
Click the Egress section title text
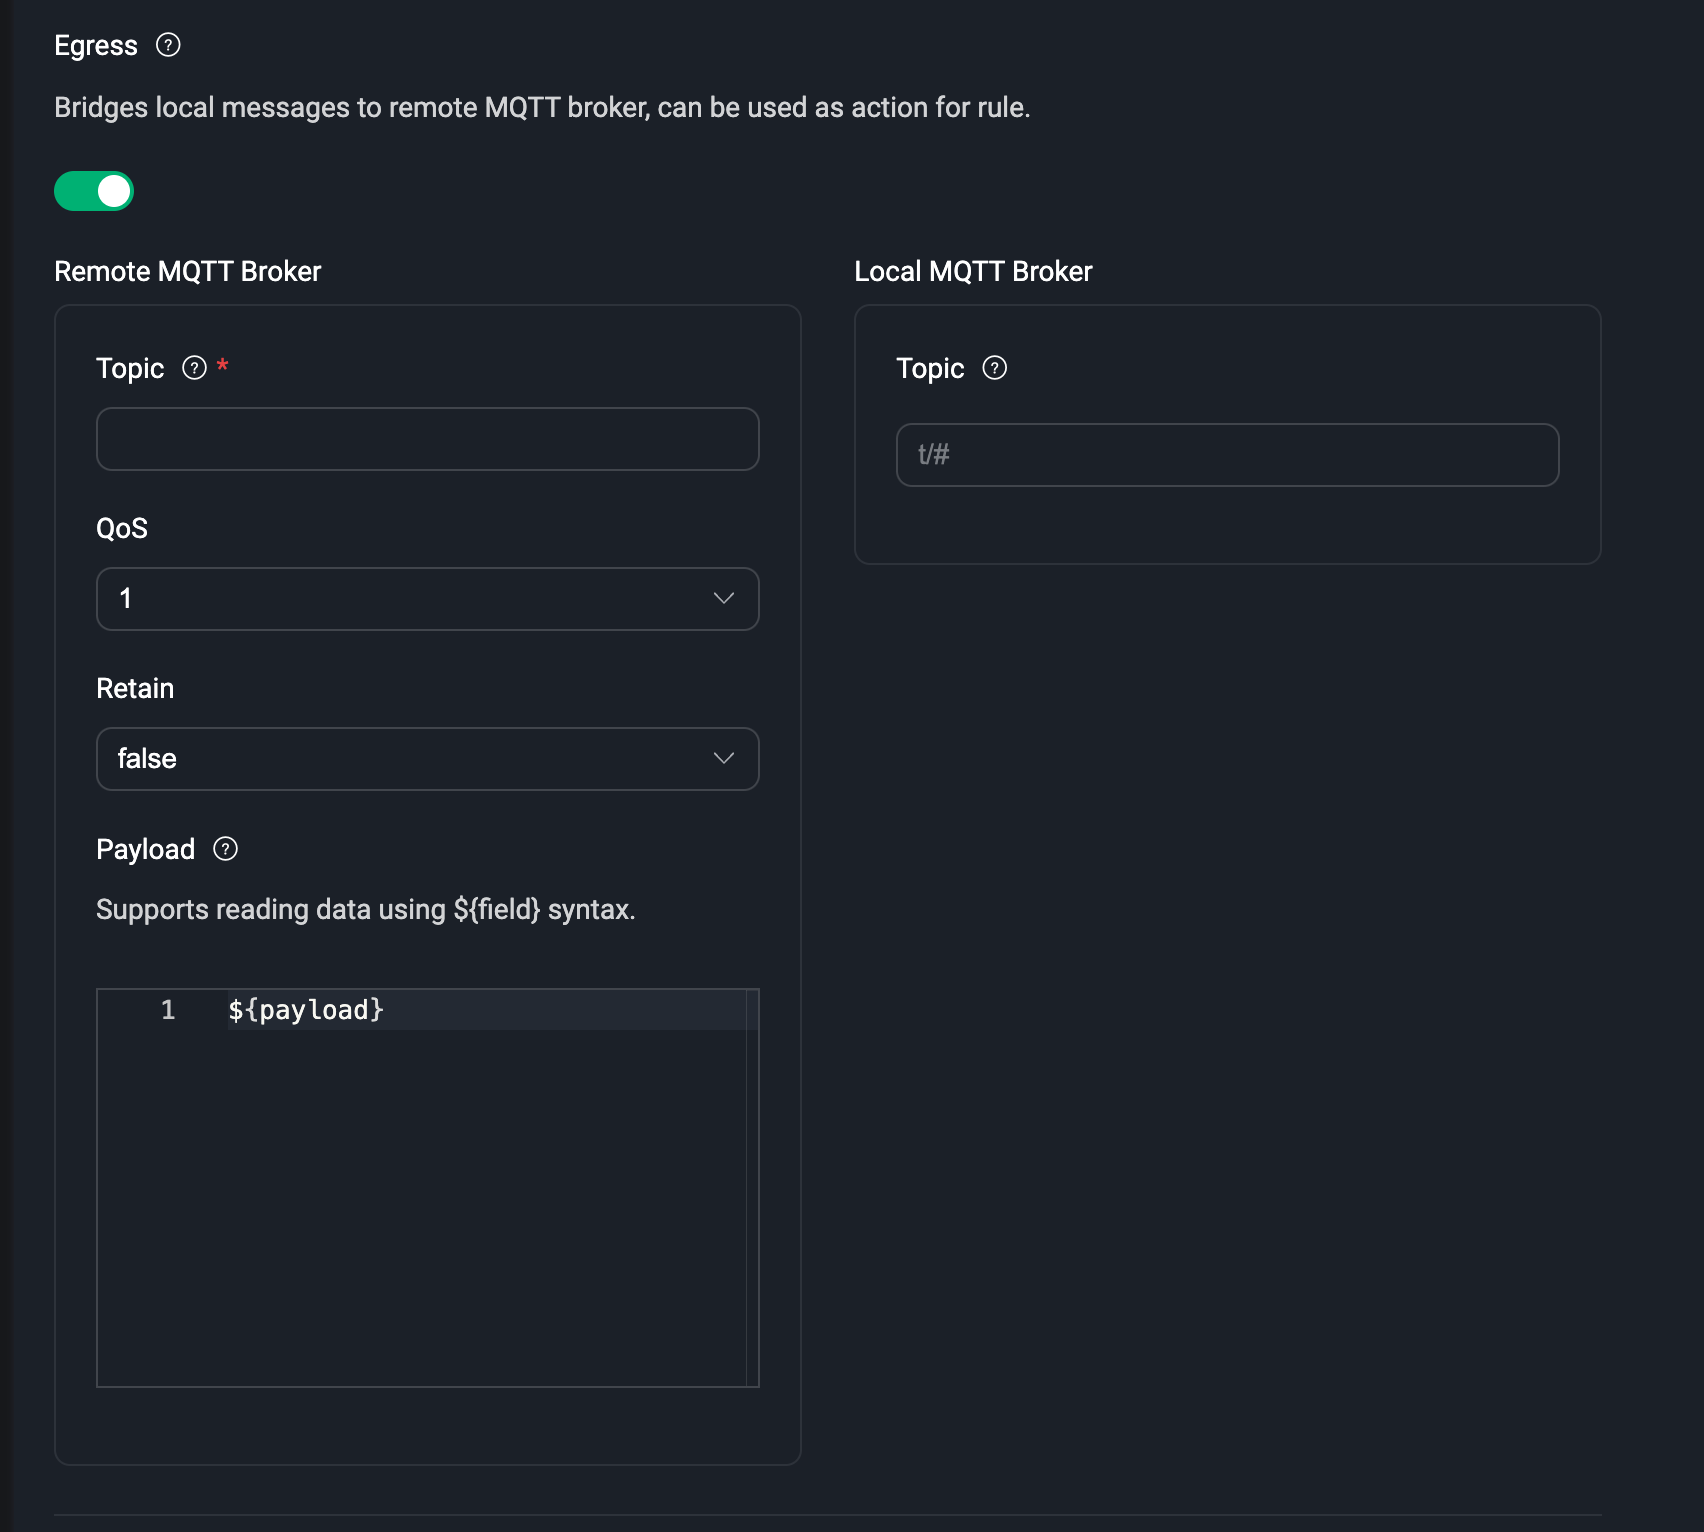[x=96, y=46]
